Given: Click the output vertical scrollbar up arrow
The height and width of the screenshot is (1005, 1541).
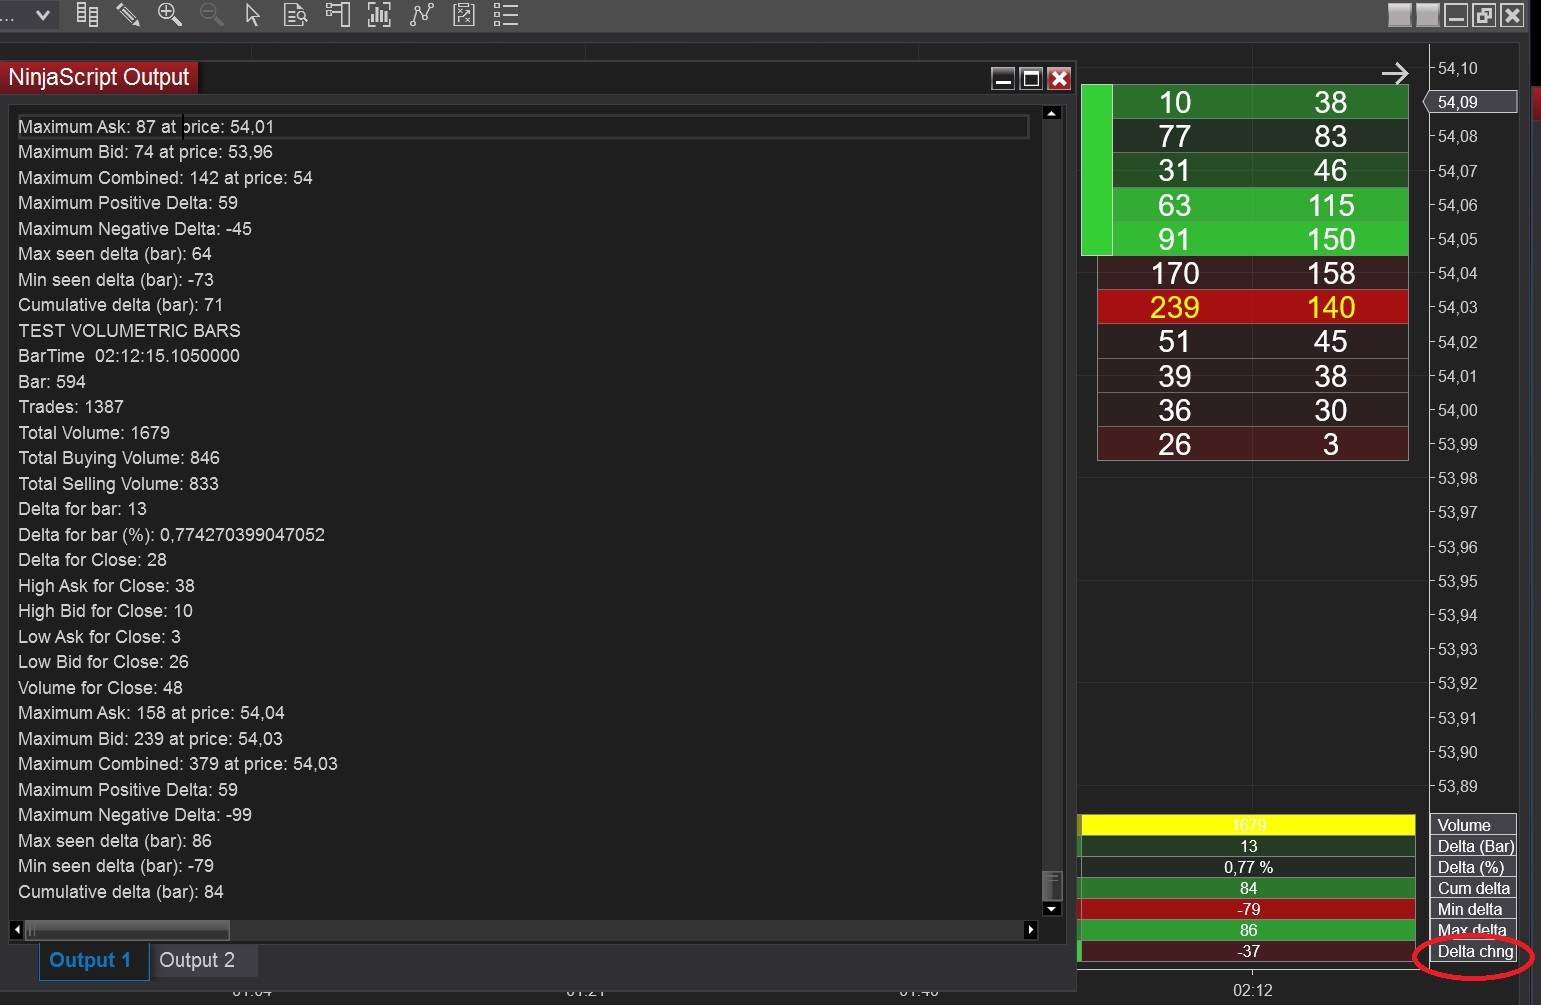Looking at the screenshot, I should (1051, 113).
